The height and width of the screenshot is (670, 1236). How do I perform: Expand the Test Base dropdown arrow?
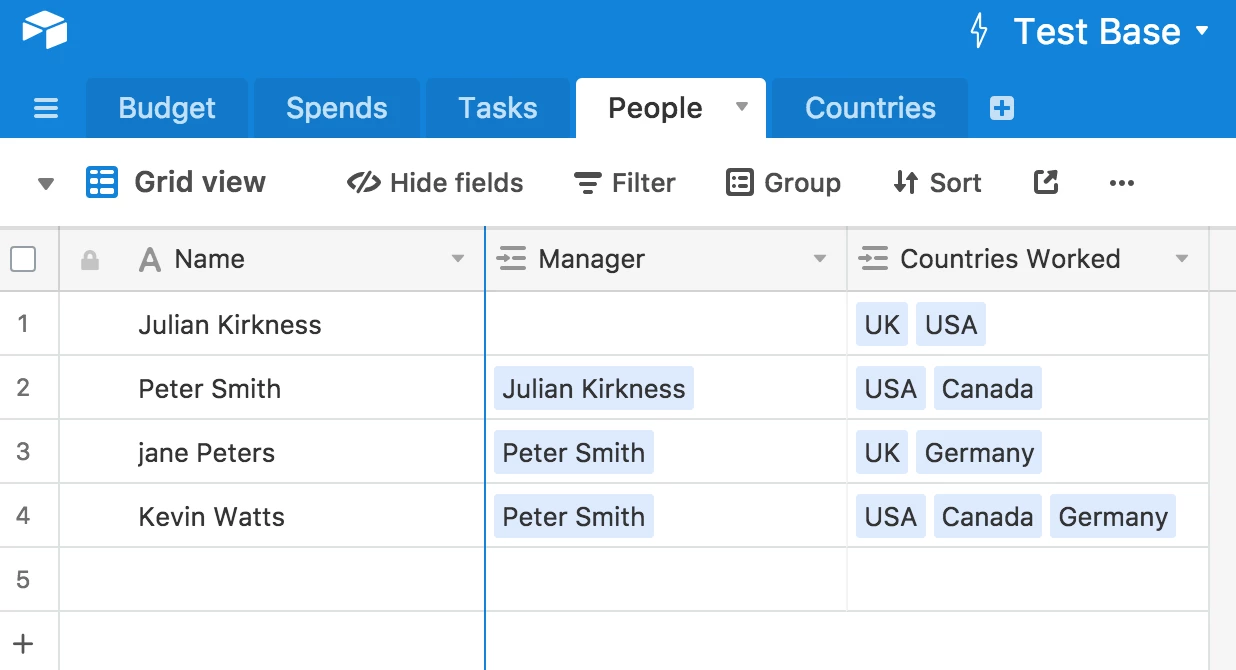pos(1202,31)
